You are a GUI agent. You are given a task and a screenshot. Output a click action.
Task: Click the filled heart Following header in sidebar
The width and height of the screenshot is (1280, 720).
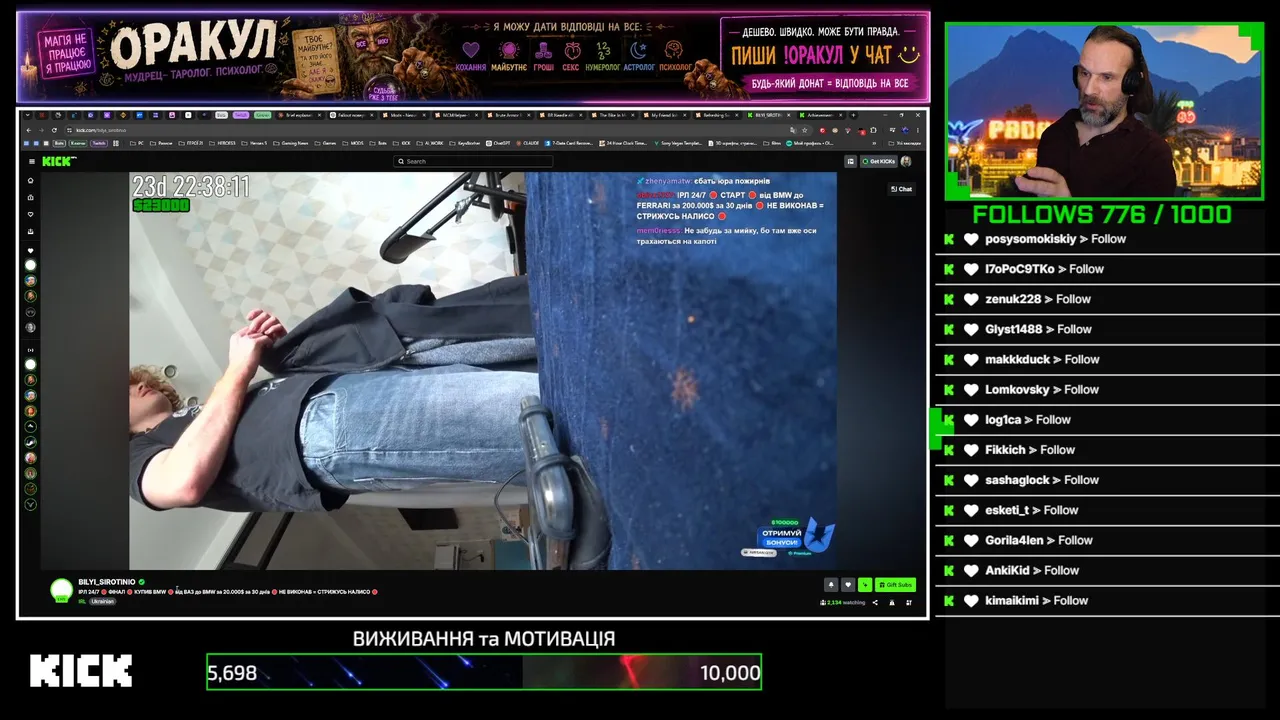(30, 250)
